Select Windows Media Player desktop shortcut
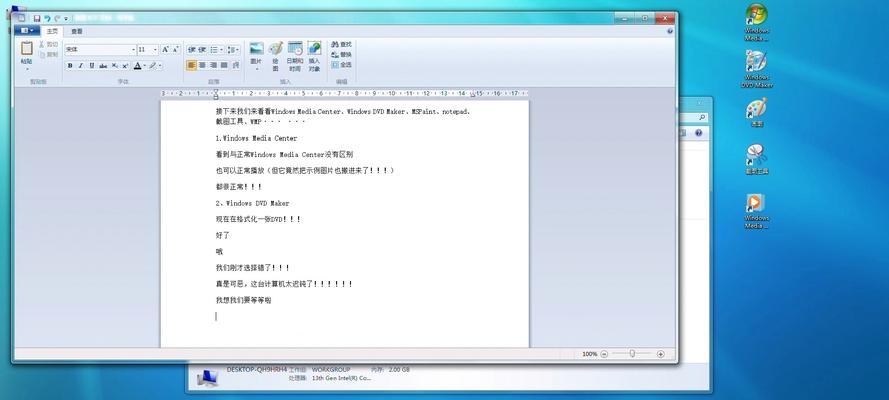Screen dimensions: 889x400 (x=756, y=211)
